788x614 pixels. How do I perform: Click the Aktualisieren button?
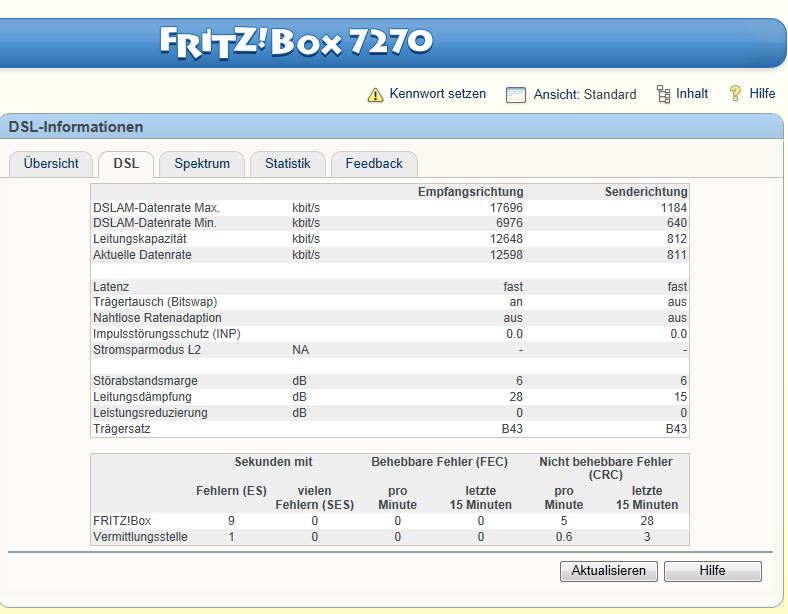point(609,571)
